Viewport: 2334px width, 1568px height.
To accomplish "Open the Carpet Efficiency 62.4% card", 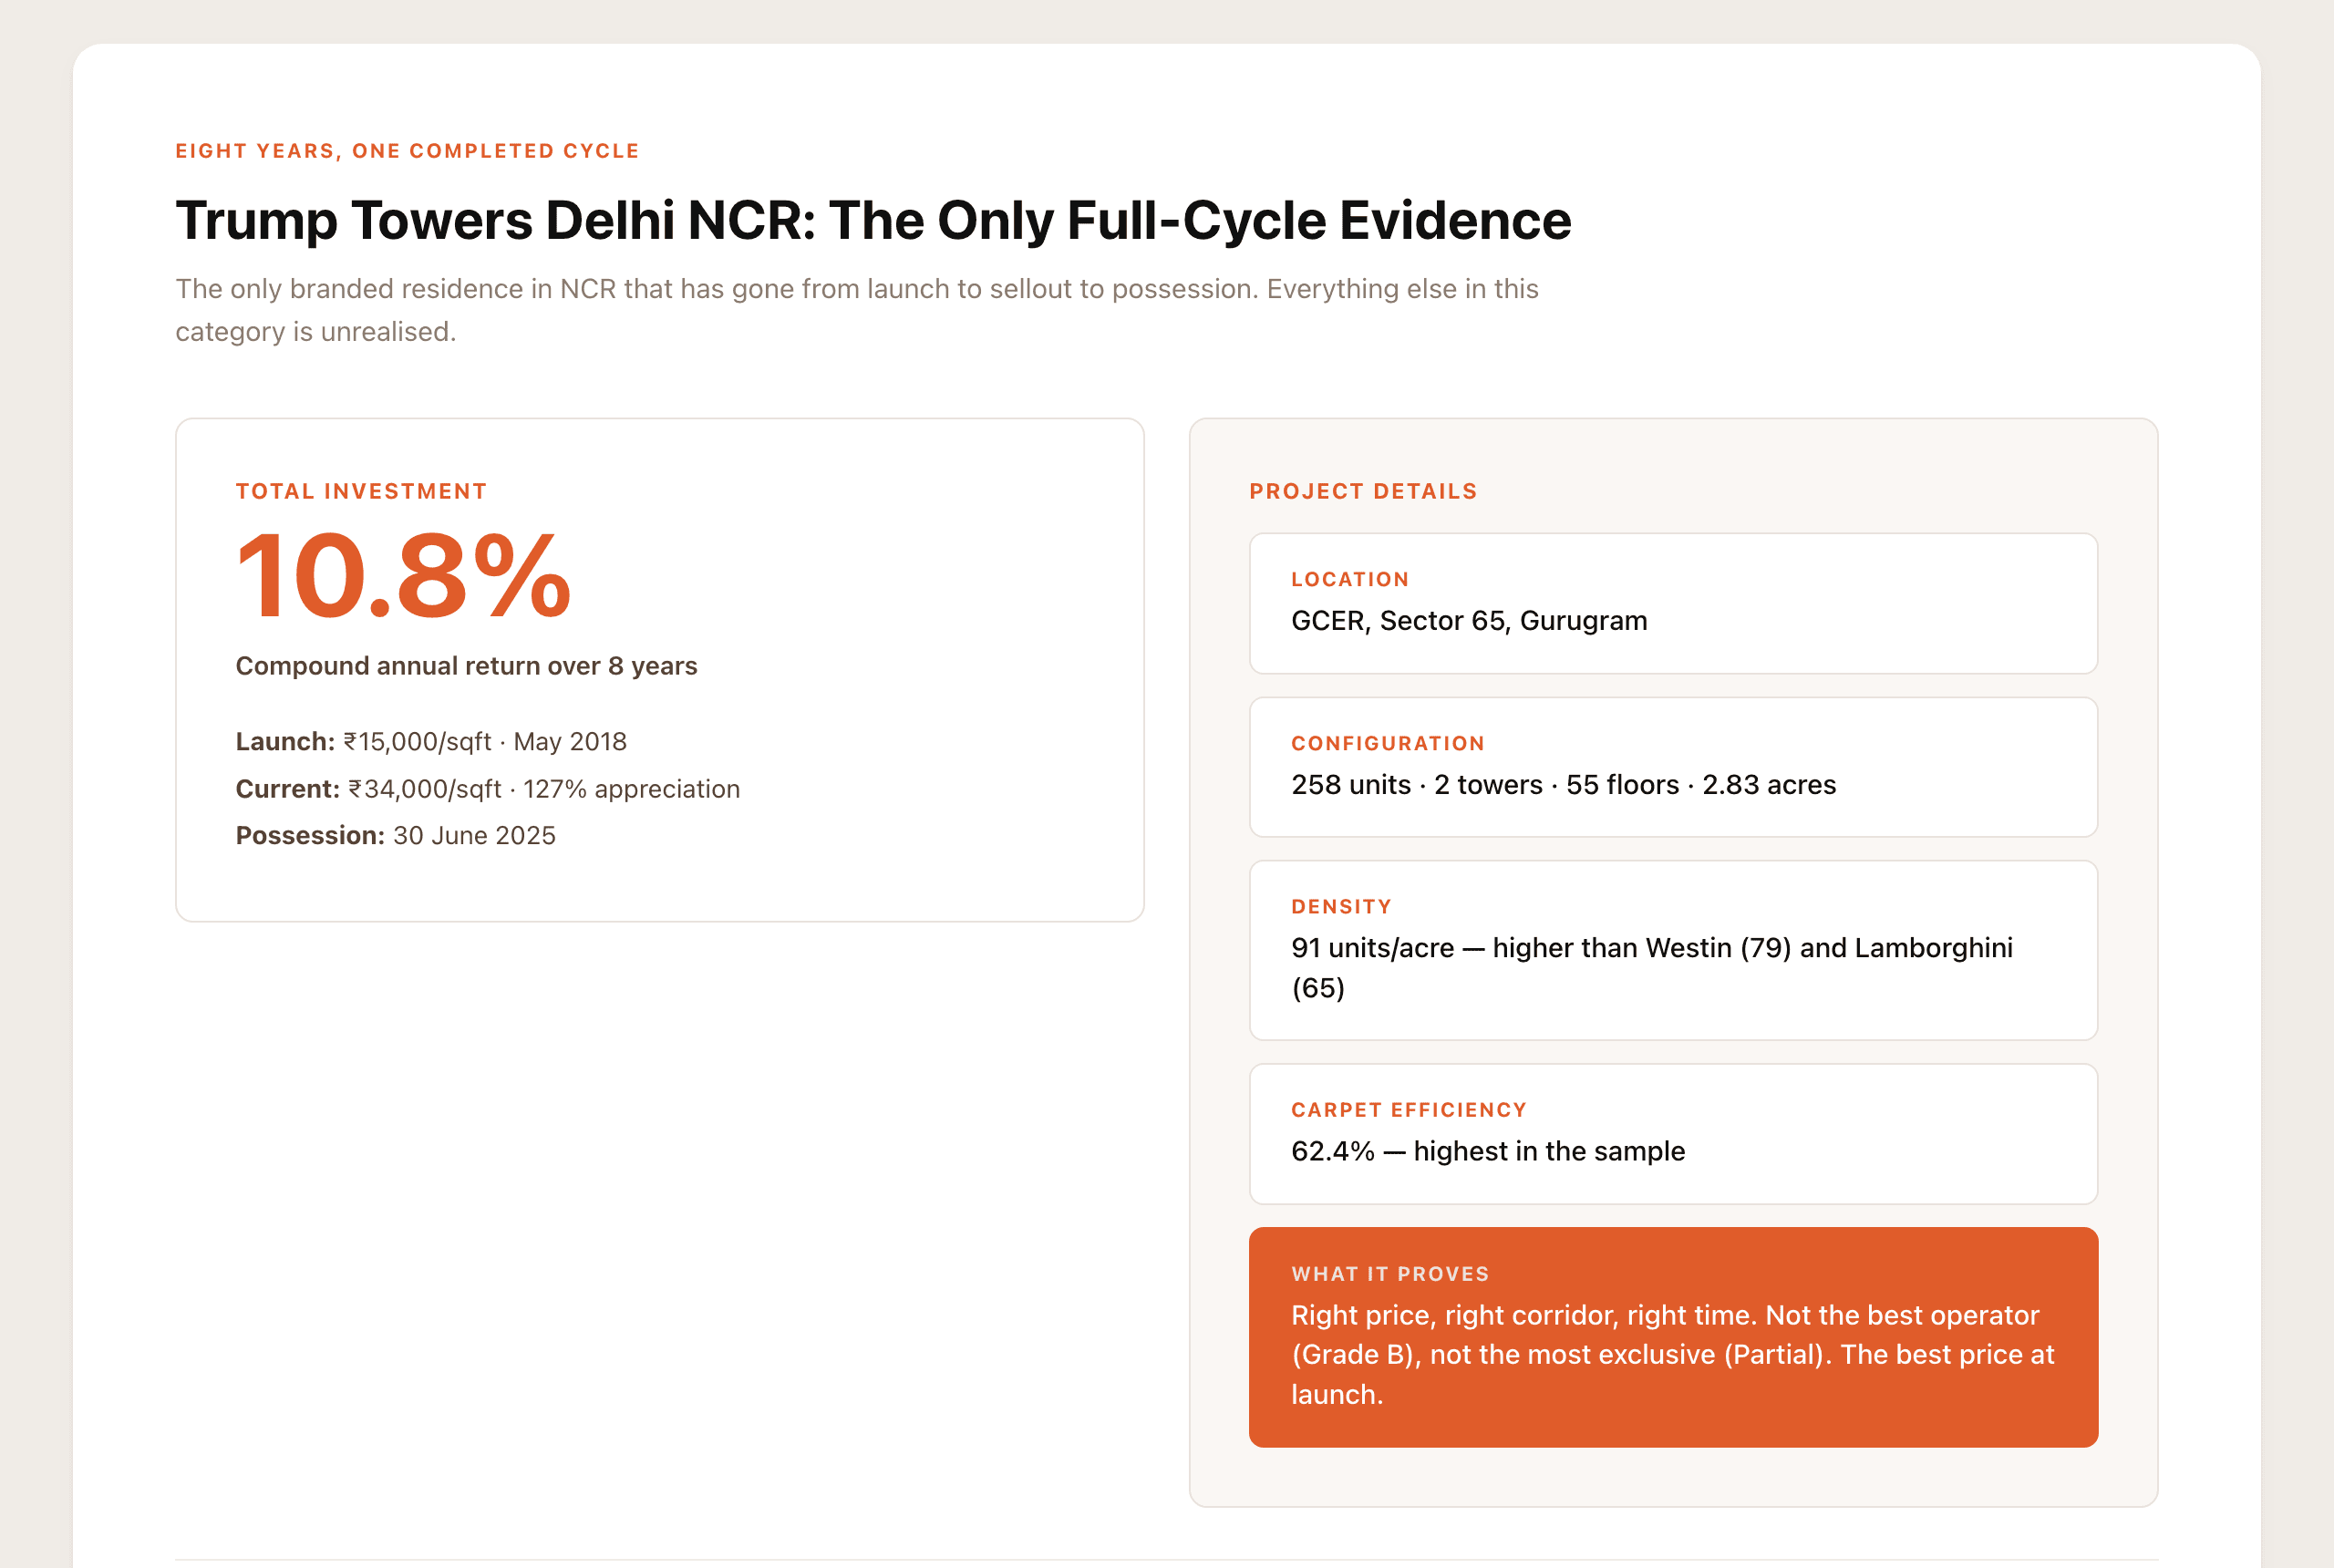I will point(1673,1134).
